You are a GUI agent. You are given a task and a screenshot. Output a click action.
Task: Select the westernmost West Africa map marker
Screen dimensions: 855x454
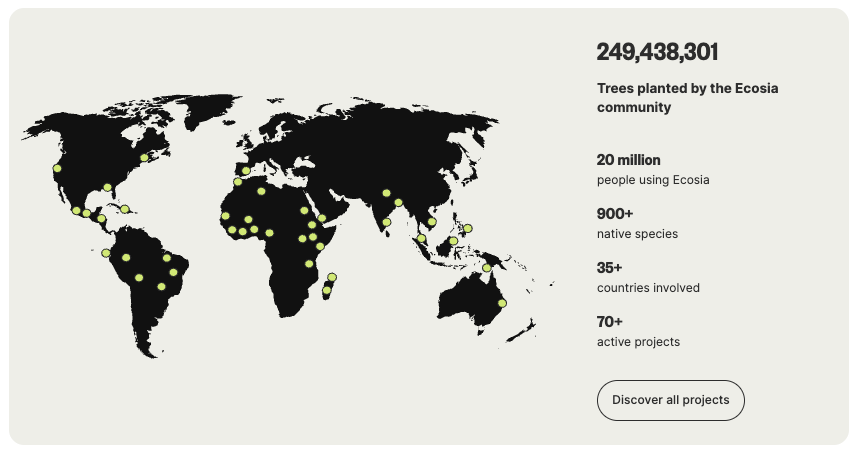[x=225, y=216]
